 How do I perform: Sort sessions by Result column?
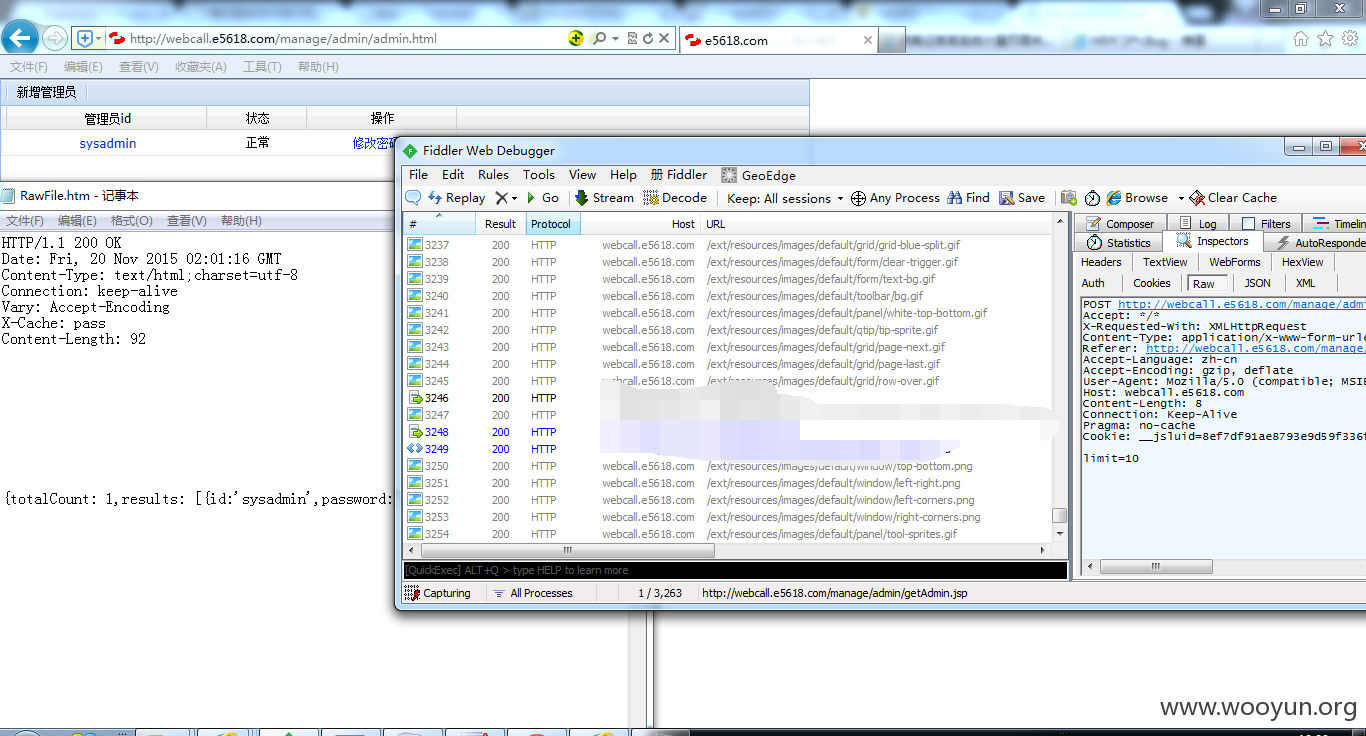[500, 224]
